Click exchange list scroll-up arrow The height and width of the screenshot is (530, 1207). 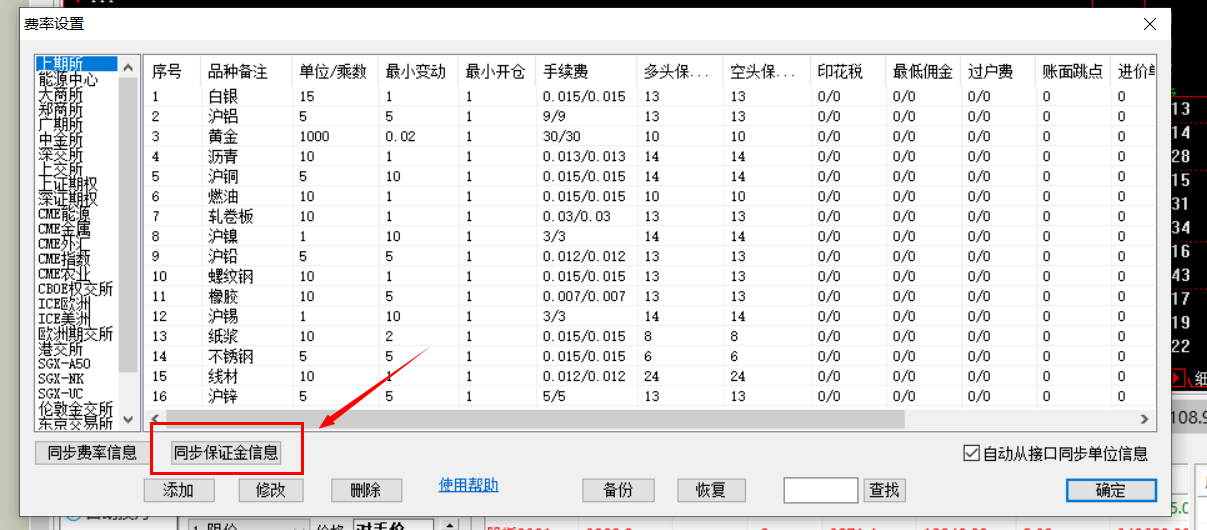click(127, 65)
